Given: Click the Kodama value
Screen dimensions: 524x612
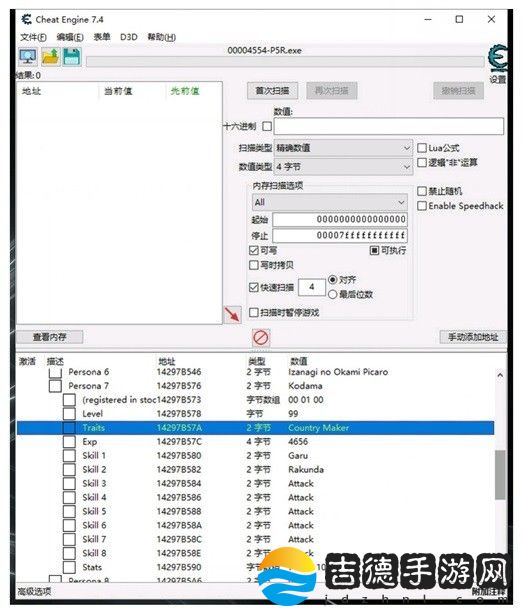Looking at the screenshot, I should pyautogui.click(x=305, y=386).
